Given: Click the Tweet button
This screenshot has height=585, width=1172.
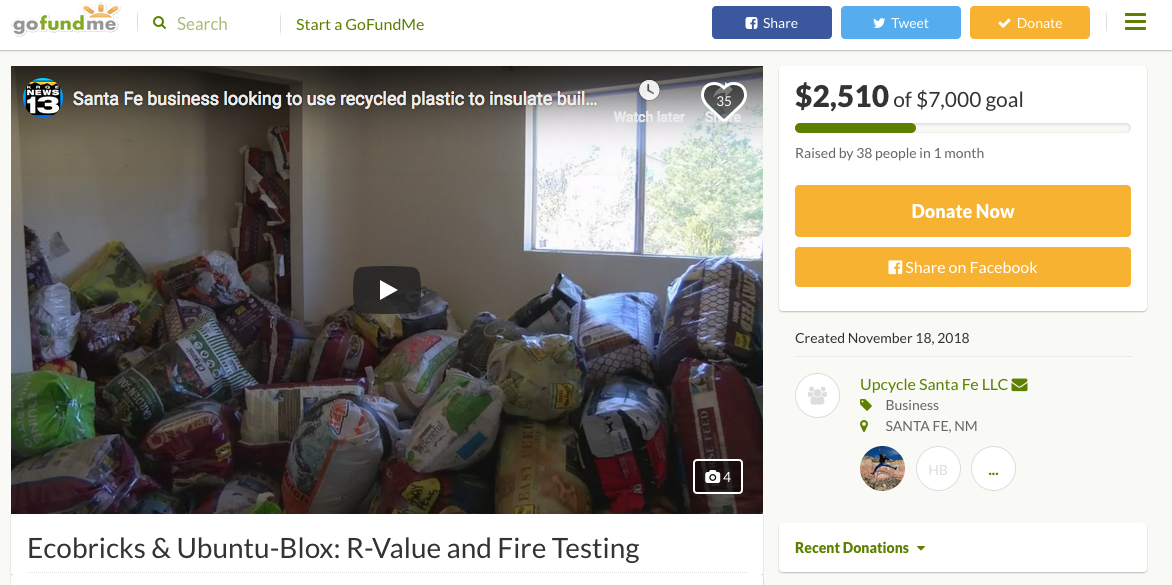Looking at the screenshot, I should (x=901, y=23).
